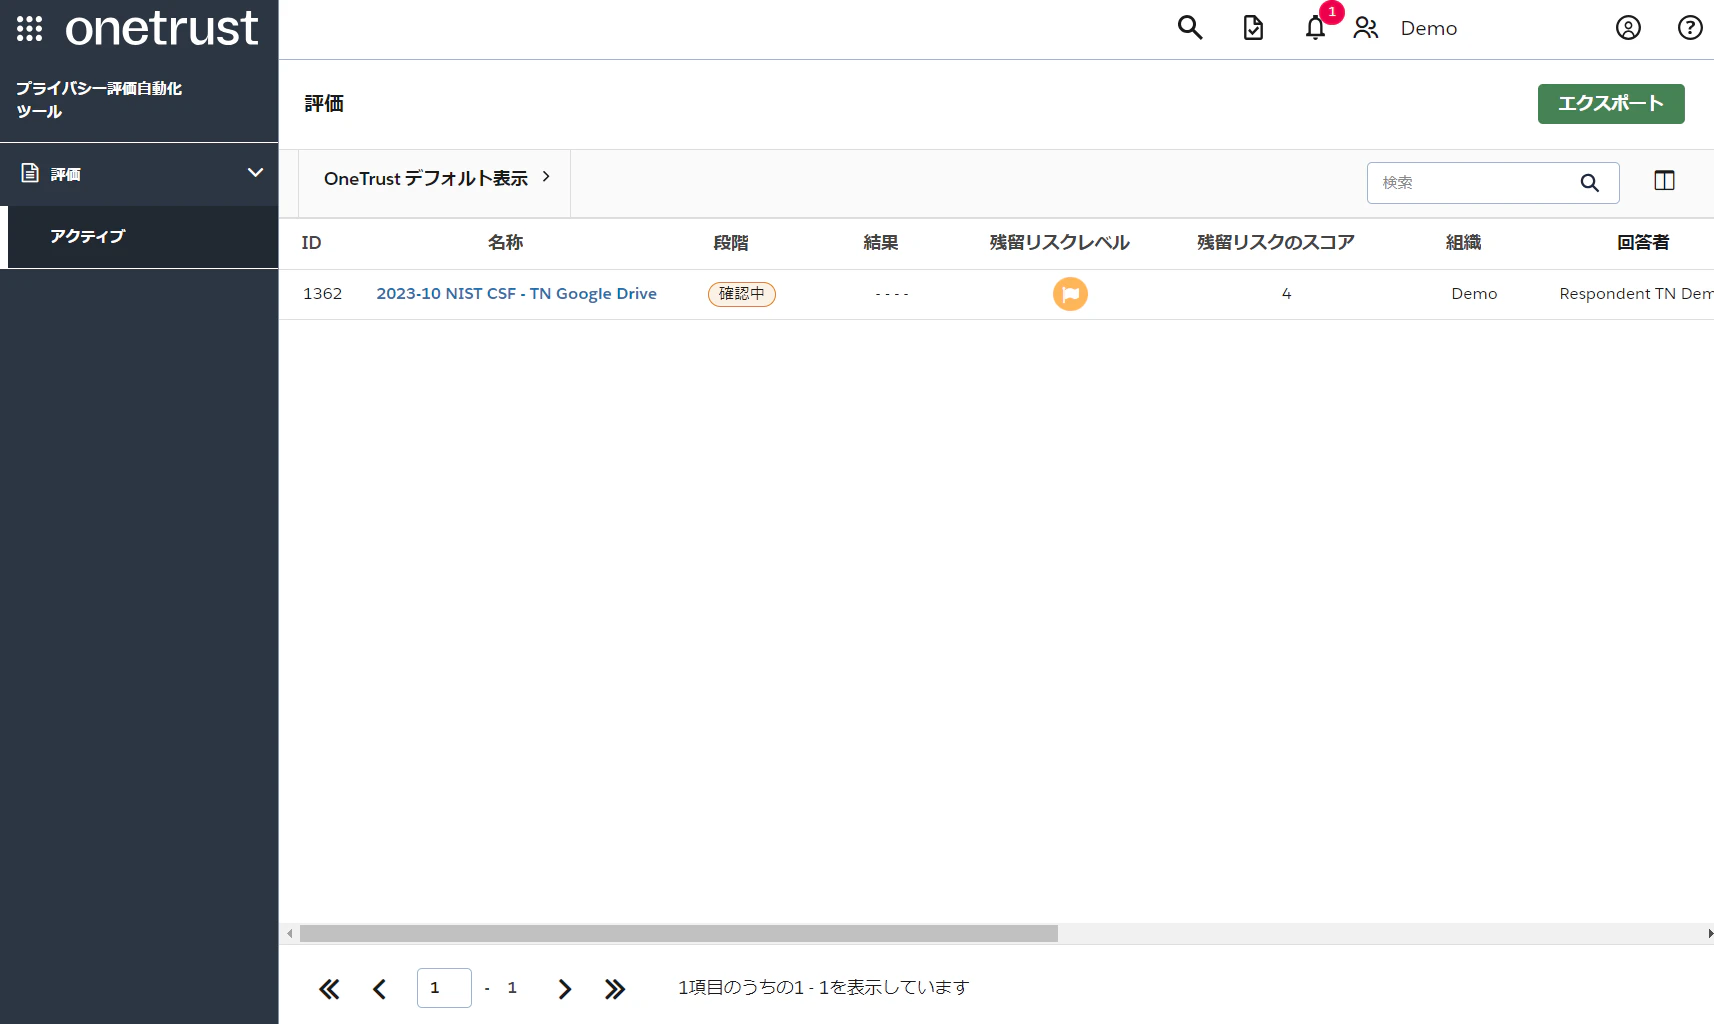The width and height of the screenshot is (1714, 1024).
Task: Go to previous page arrow
Action: 379,989
